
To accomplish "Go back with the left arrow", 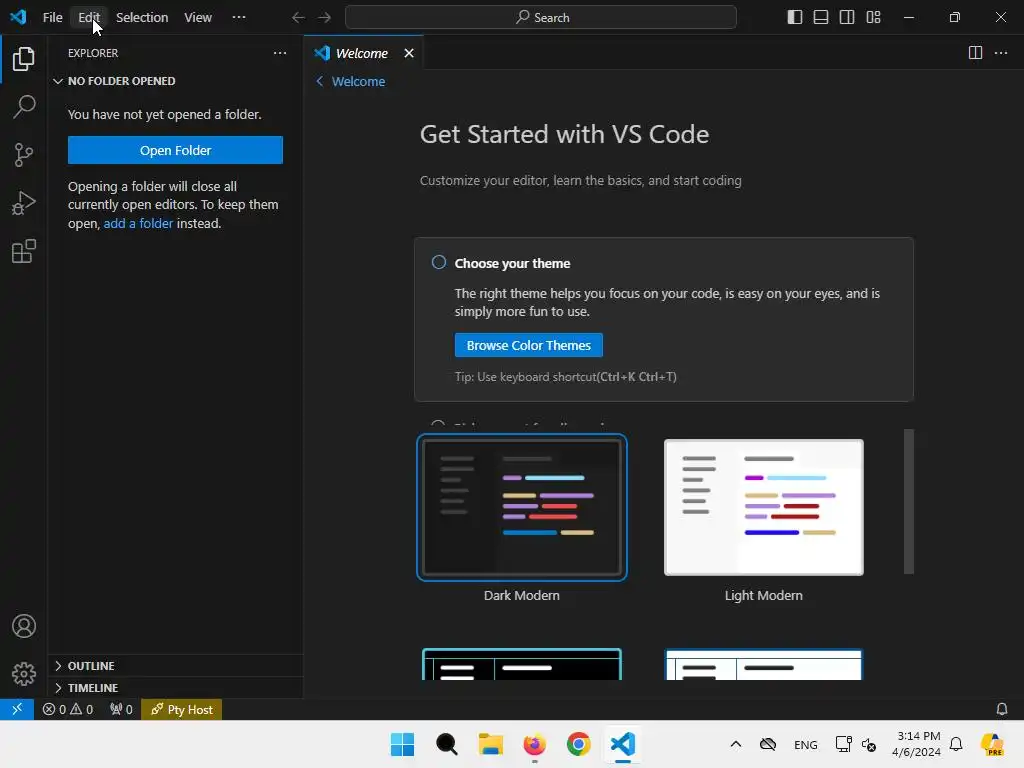I will (x=298, y=18).
